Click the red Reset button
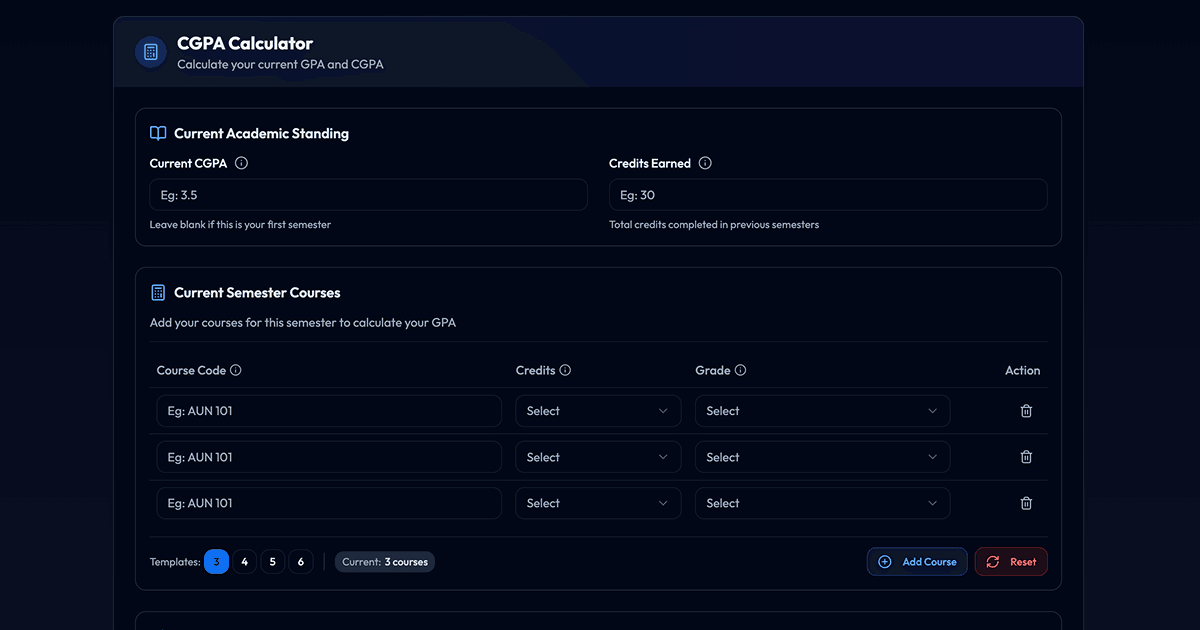Screen dimensions: 1200x630 (1011, 562)
